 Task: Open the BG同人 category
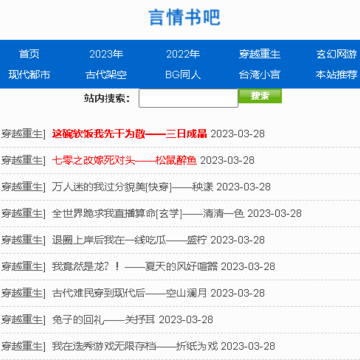click(x=183, y=74)
